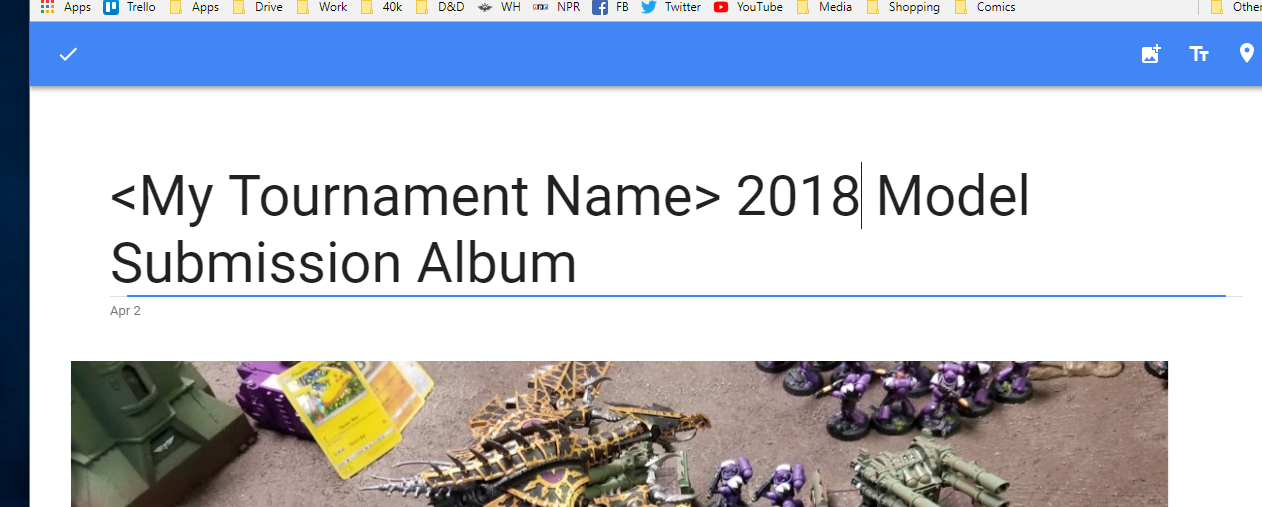The image size is (1262, 507).
Task: Open the WH bookmark
Action: coord(500,7)
